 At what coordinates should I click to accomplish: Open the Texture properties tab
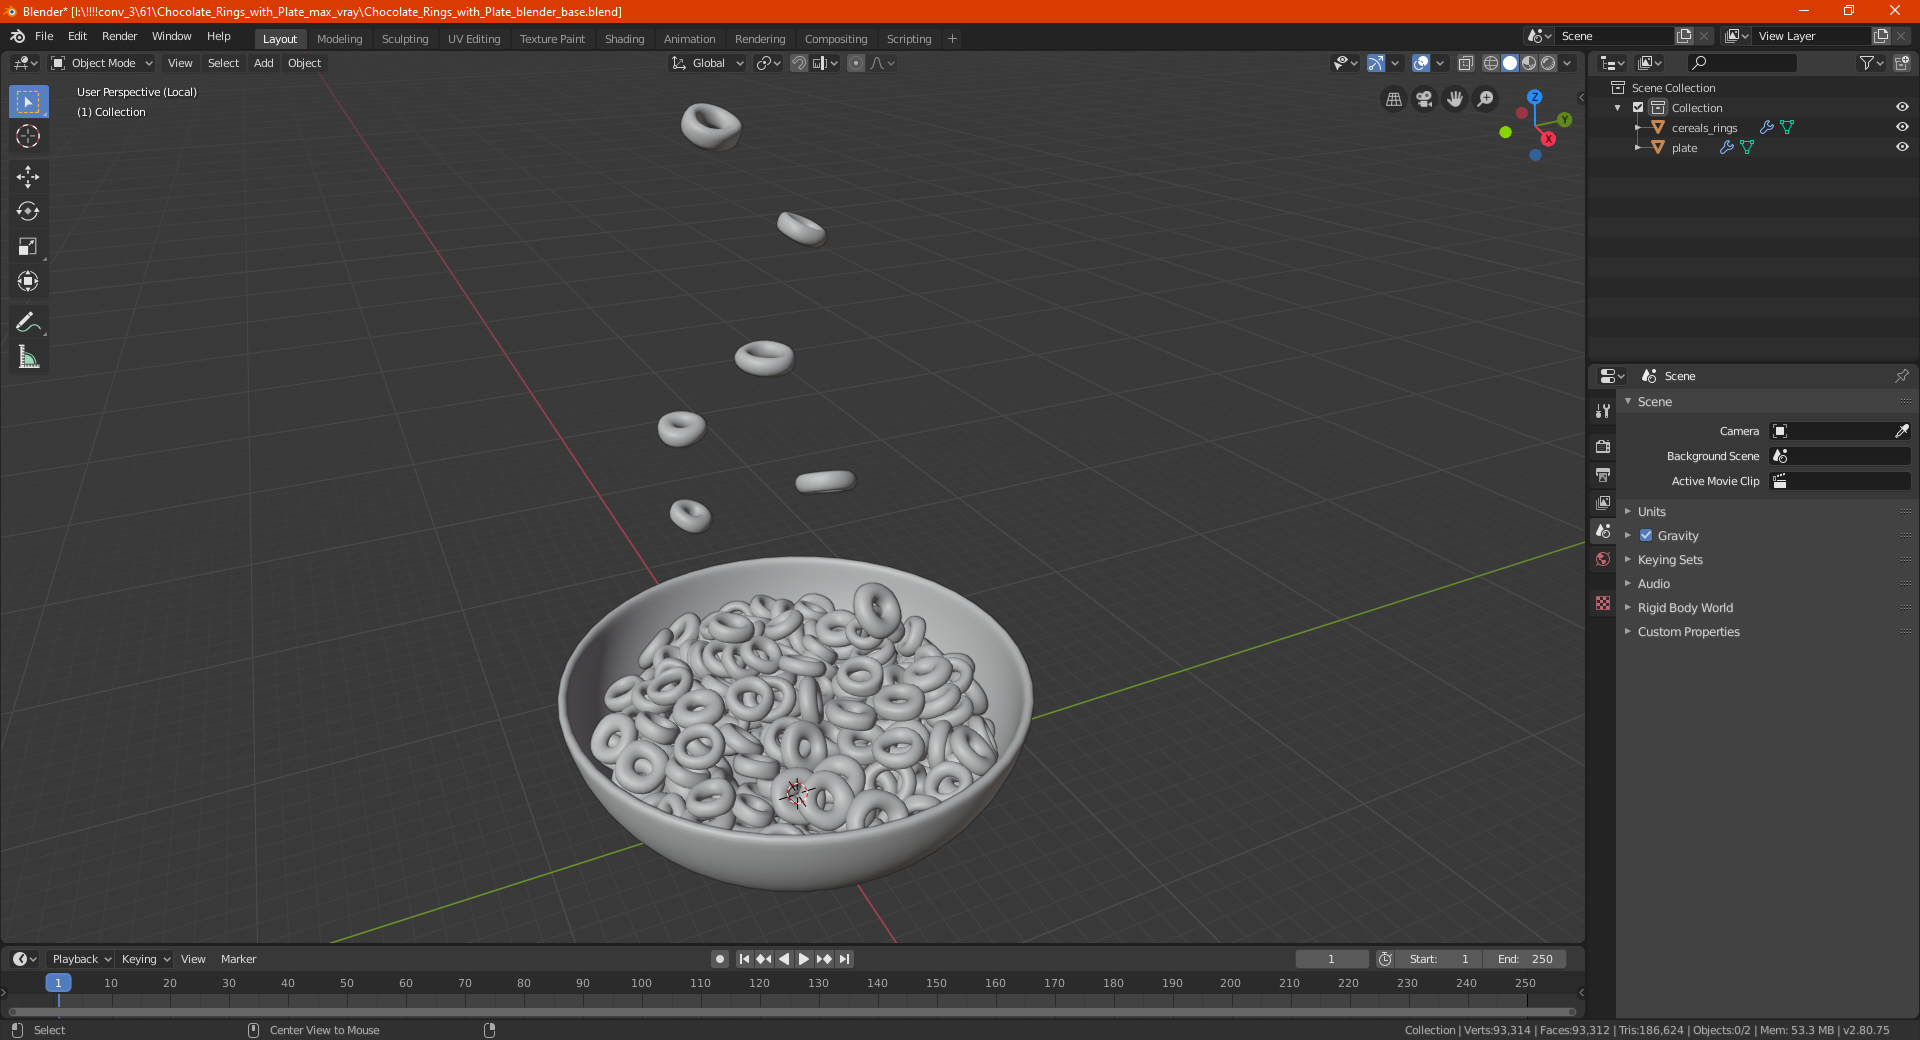point(1603,603)
